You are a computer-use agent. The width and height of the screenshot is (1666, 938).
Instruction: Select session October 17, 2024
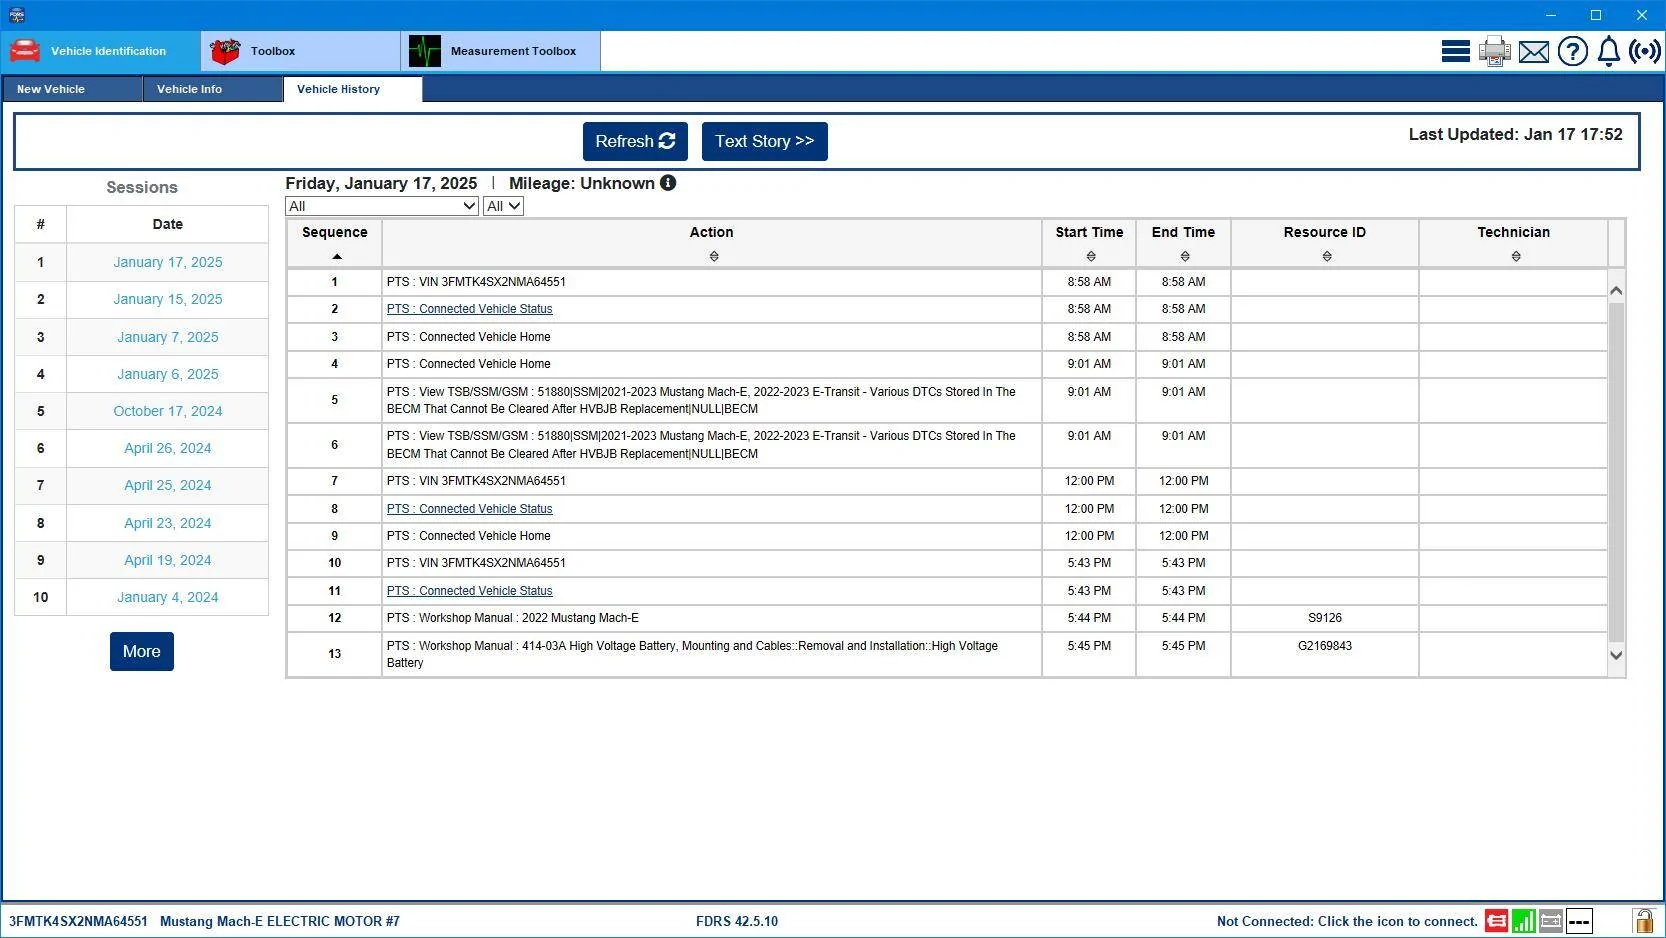(168, 411)
